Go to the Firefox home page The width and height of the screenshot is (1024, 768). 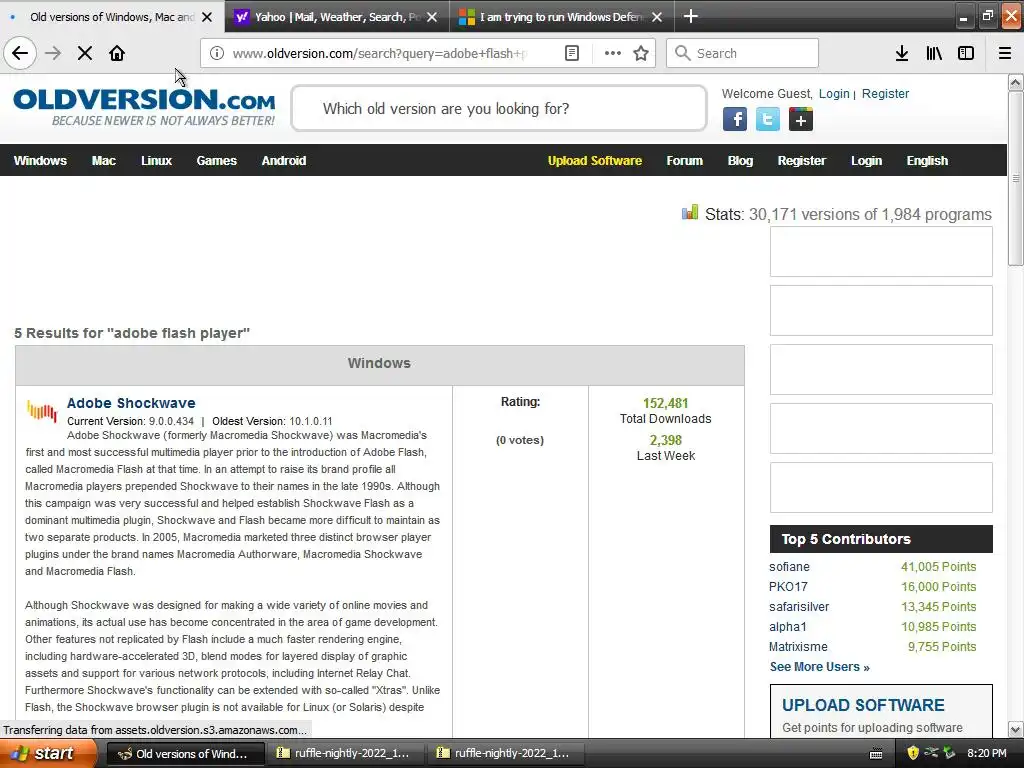click(x=117, y=53)
